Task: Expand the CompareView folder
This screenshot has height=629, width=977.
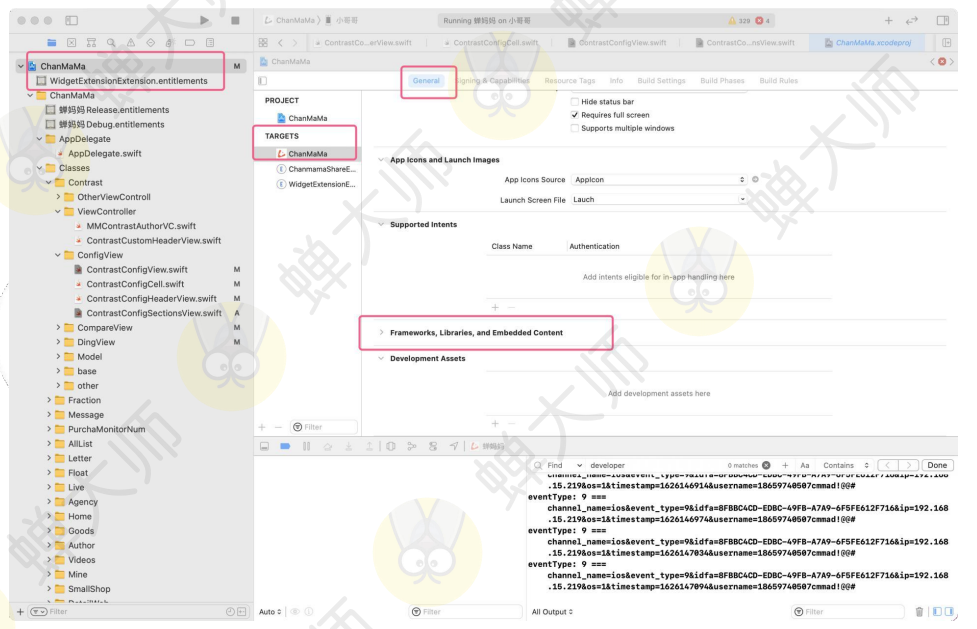Action: tap(59, 327)
